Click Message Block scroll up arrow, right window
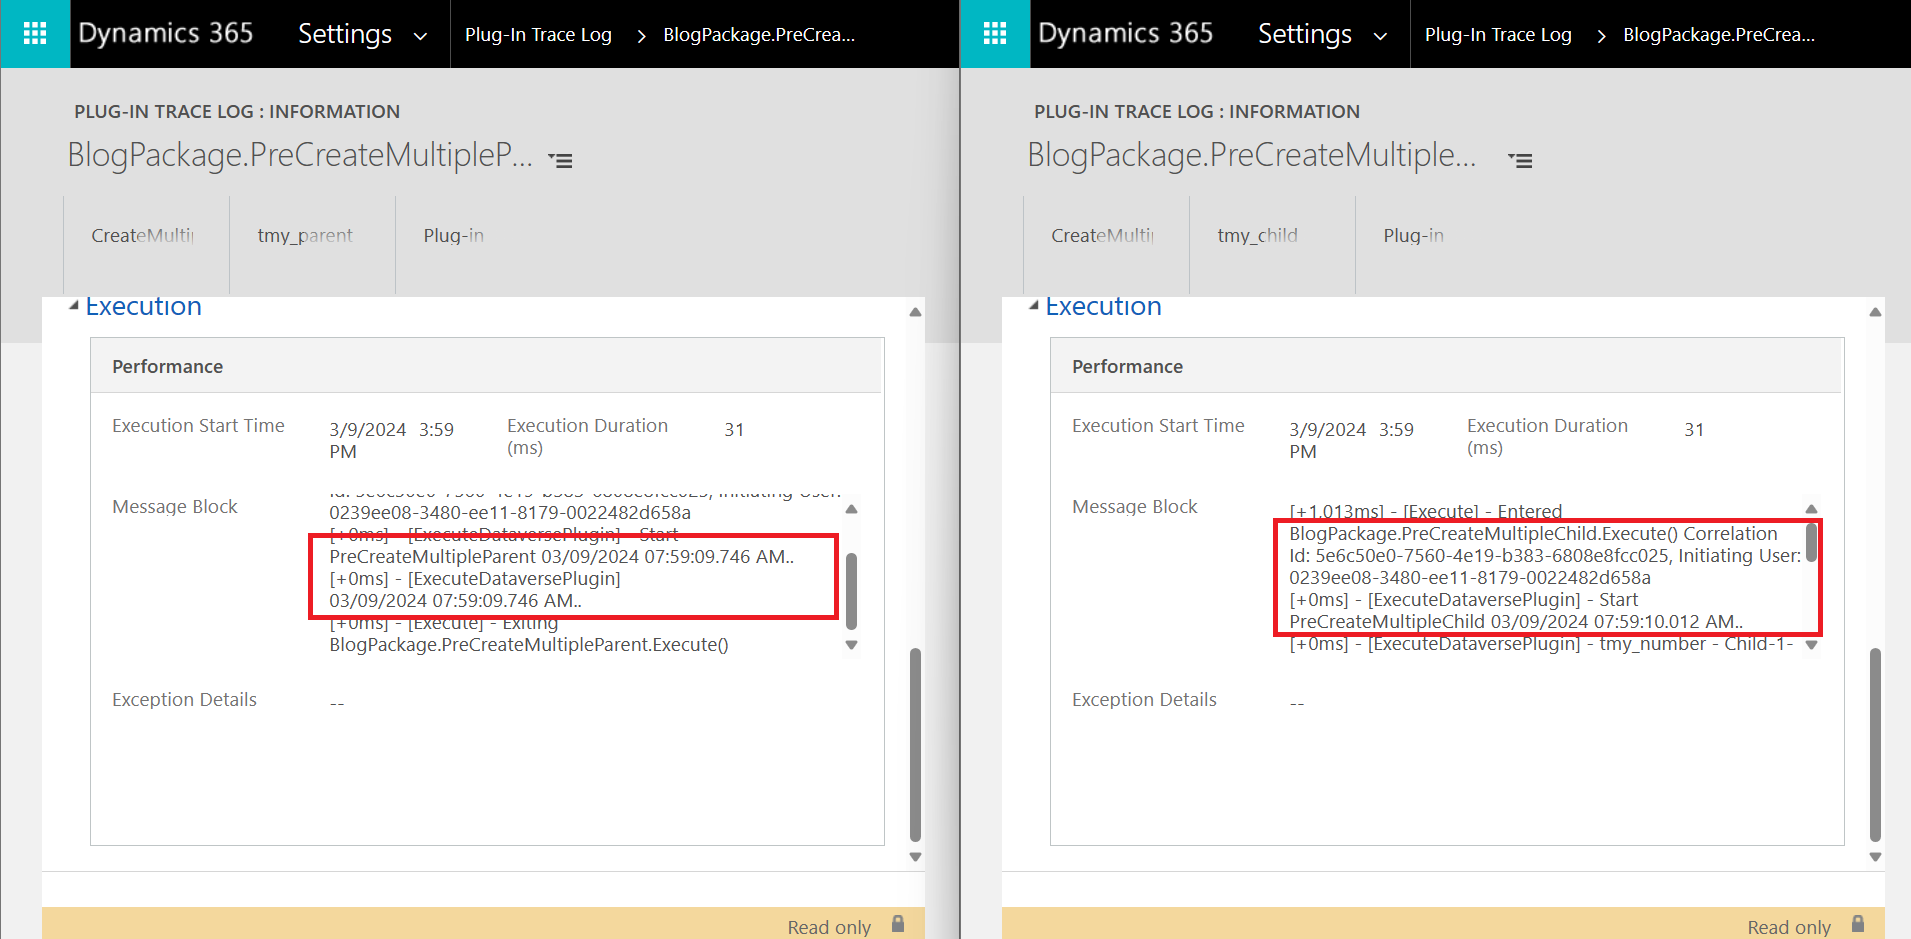Screen dimensions: 1911x939 coord(1812,509)
